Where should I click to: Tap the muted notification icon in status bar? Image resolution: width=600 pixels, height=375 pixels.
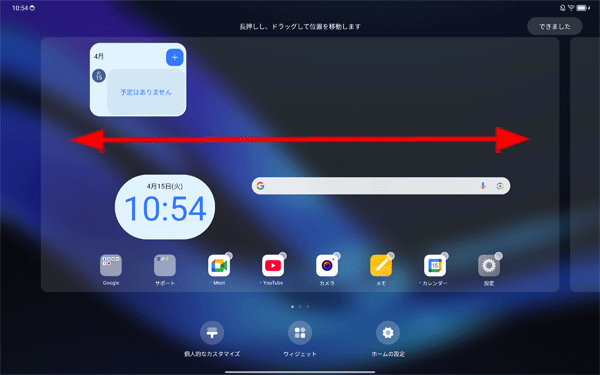coord(562,8)
